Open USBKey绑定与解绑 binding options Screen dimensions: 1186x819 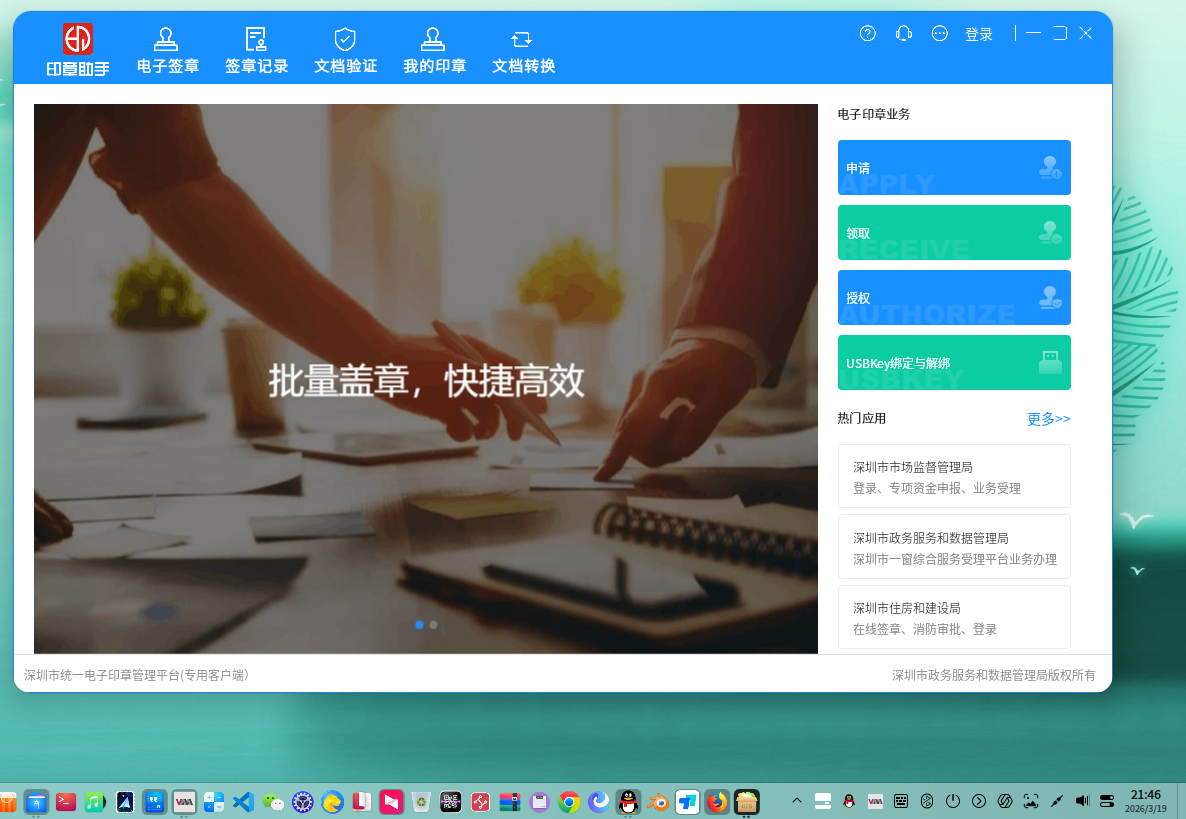click(953, 362)
